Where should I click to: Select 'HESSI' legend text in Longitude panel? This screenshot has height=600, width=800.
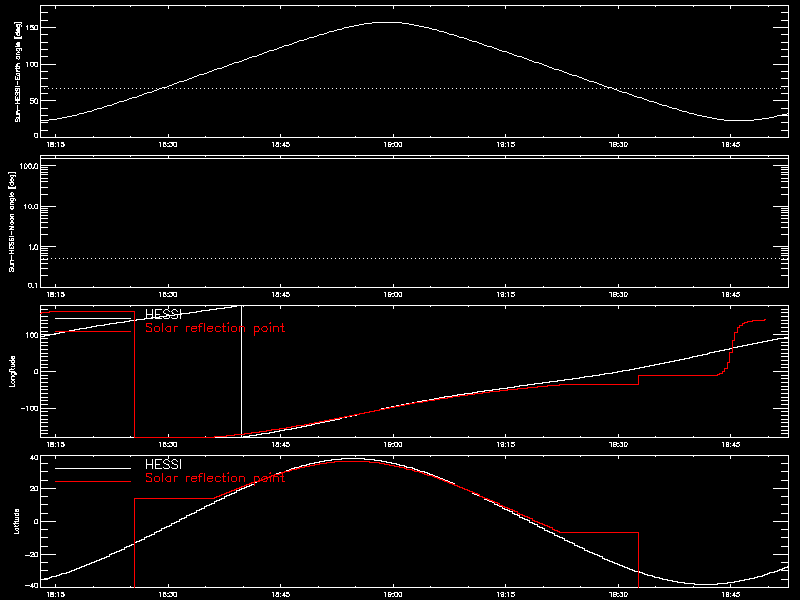(x=163, y=315)
